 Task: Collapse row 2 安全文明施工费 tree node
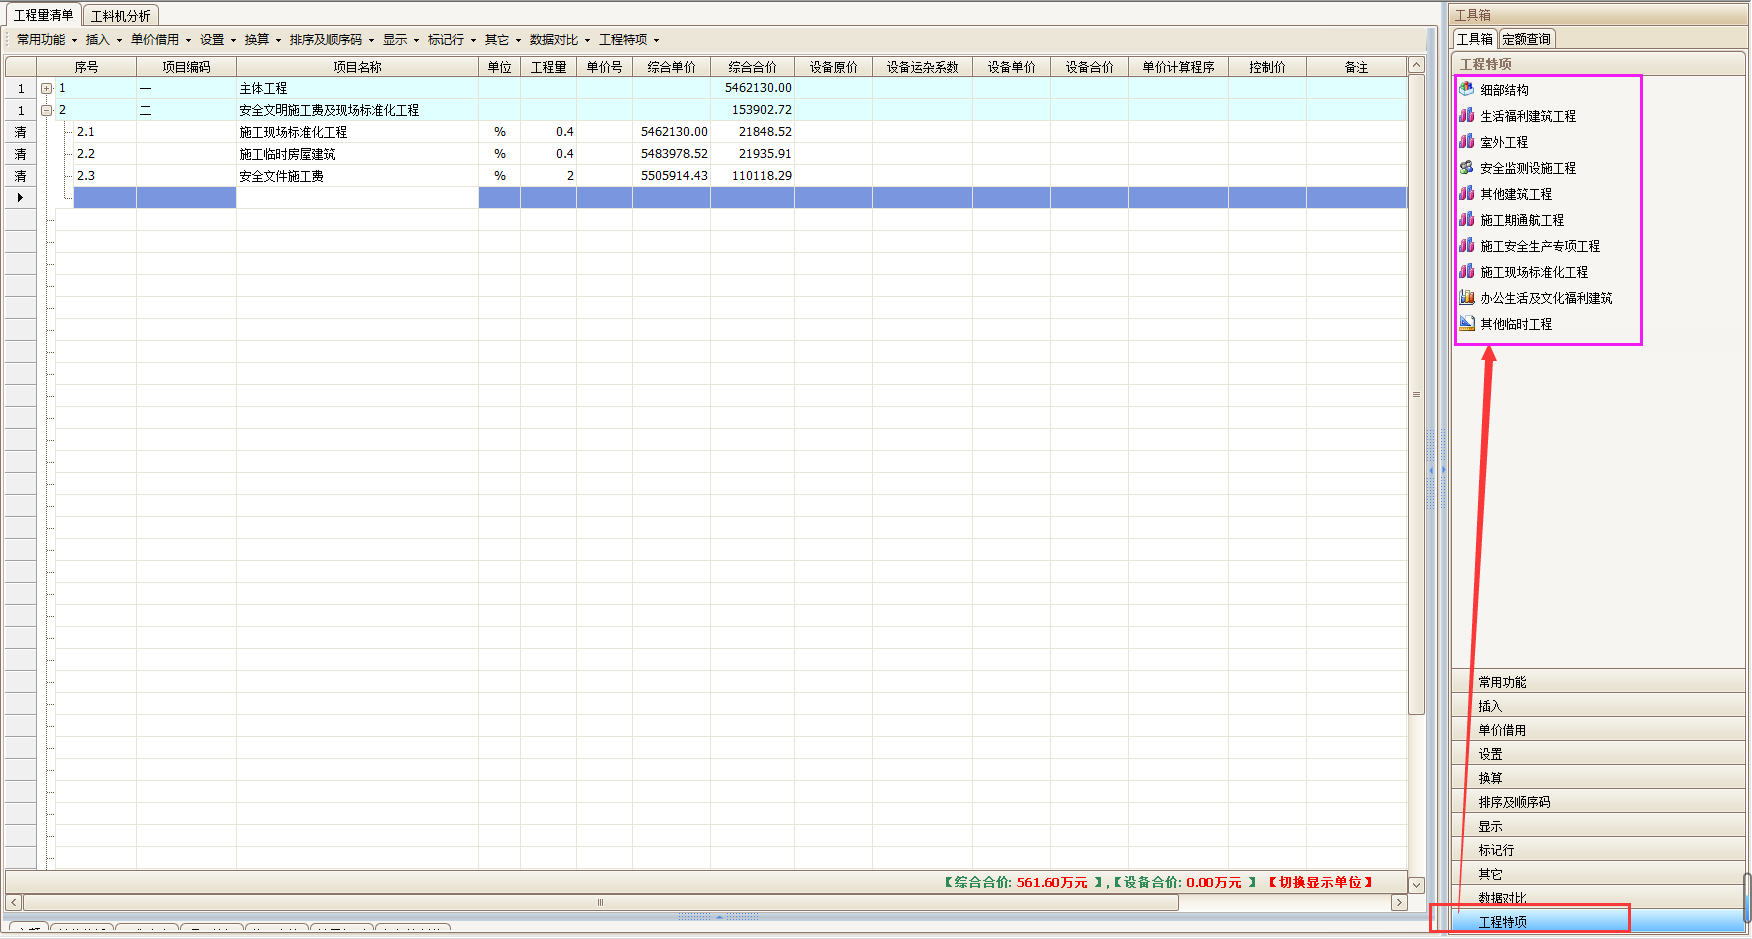(x=46, y=110)
